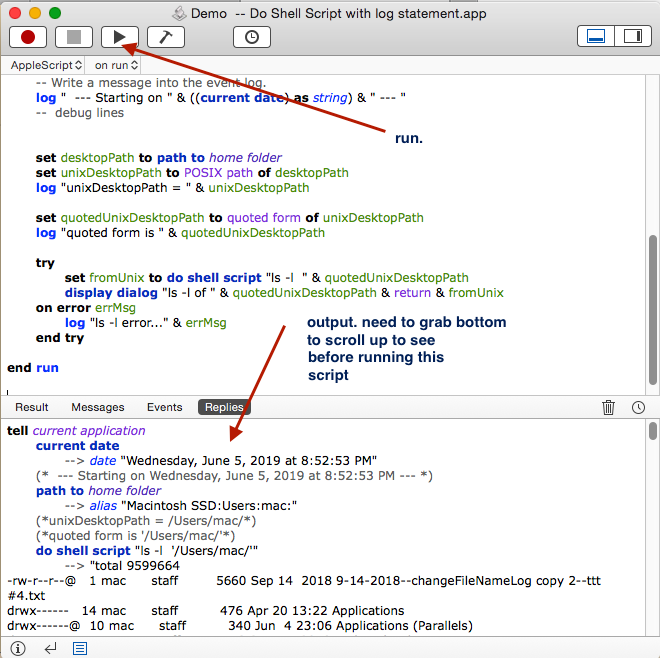Toggle the right sidebar pane view
The width and height of the screenshot is (660, 658).
click(x=633, y=36)
